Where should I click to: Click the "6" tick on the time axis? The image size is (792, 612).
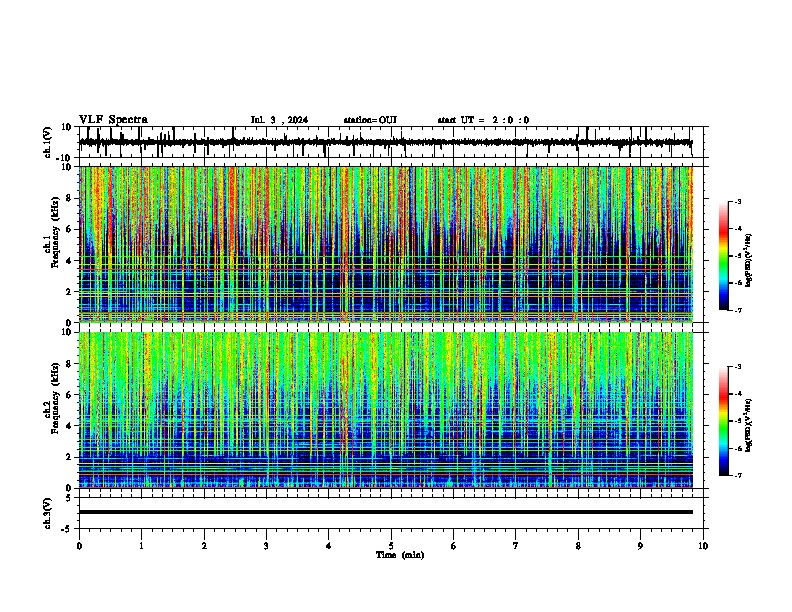454,546
